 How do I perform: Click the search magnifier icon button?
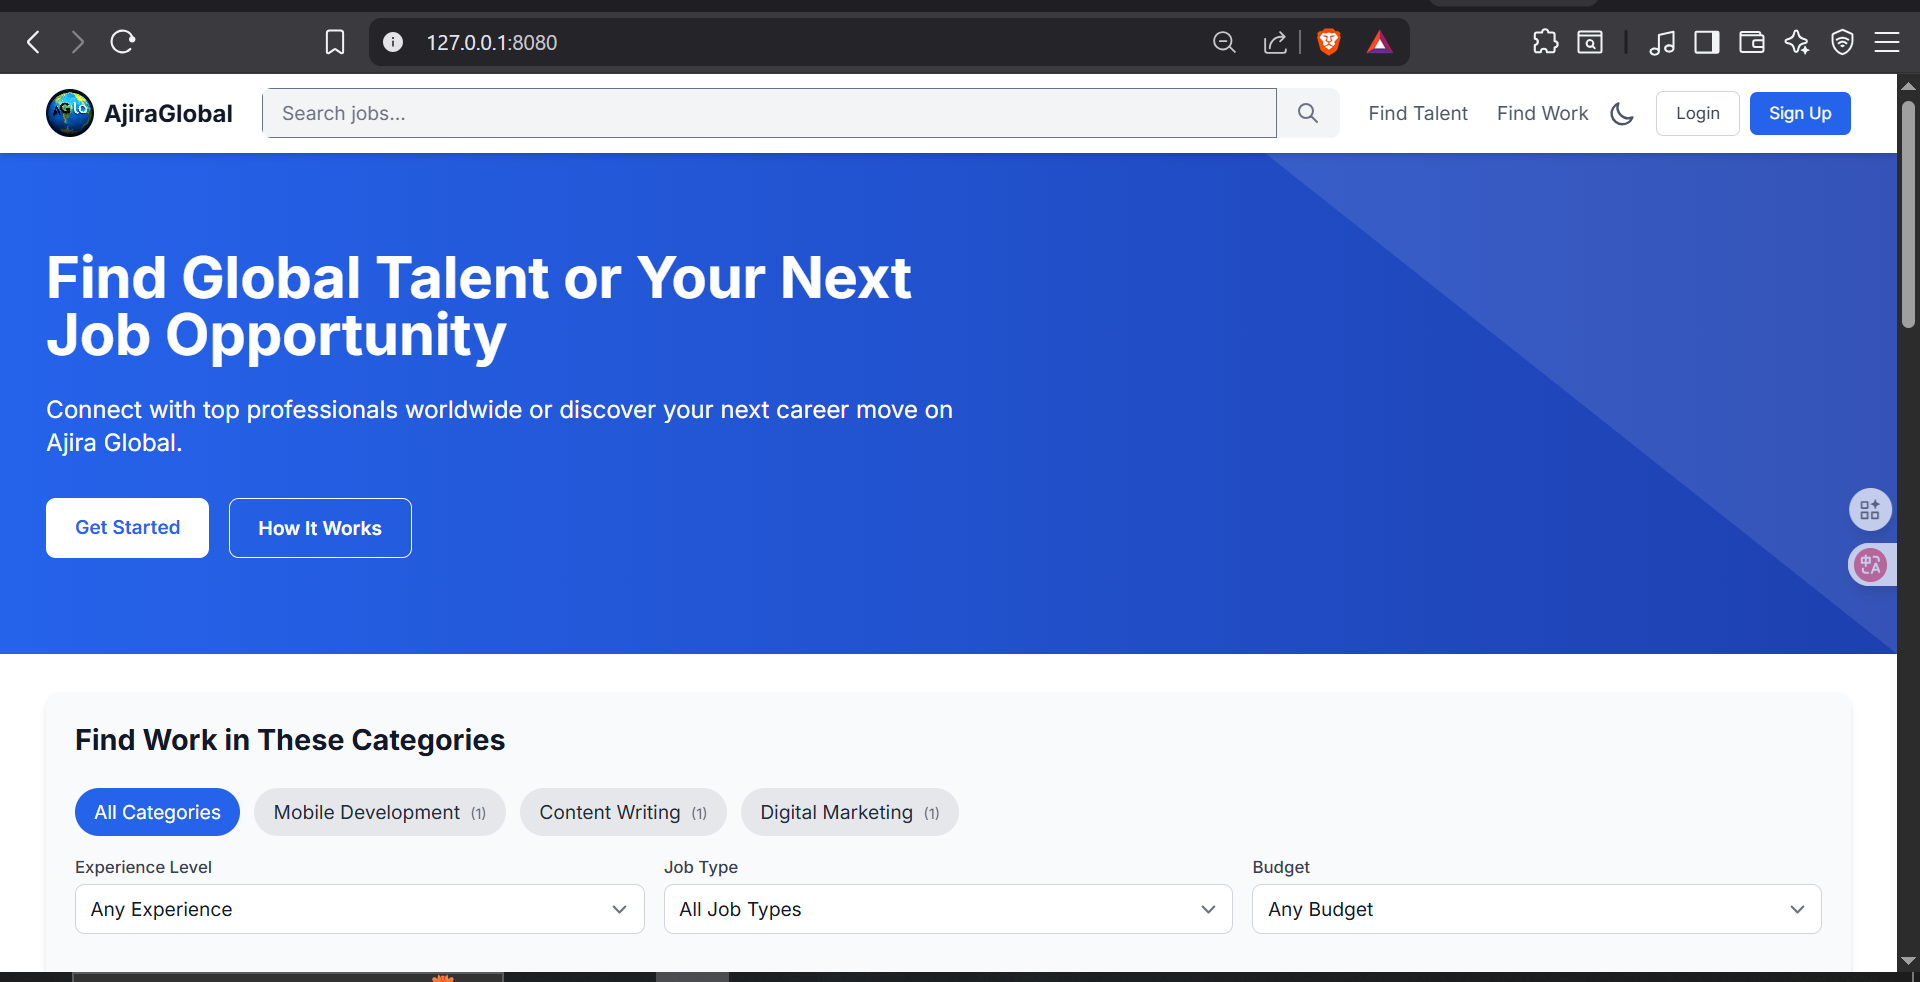pos(1307,113)
